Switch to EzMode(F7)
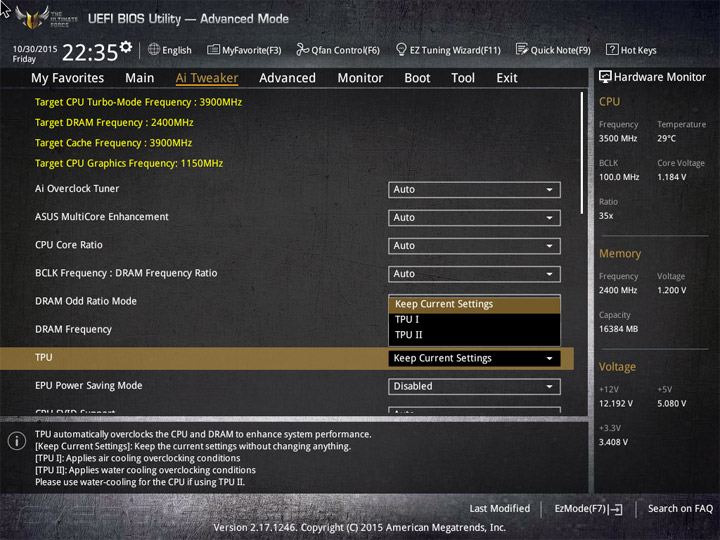Screen dimensions: 720x540 click(x=580, y=509)
